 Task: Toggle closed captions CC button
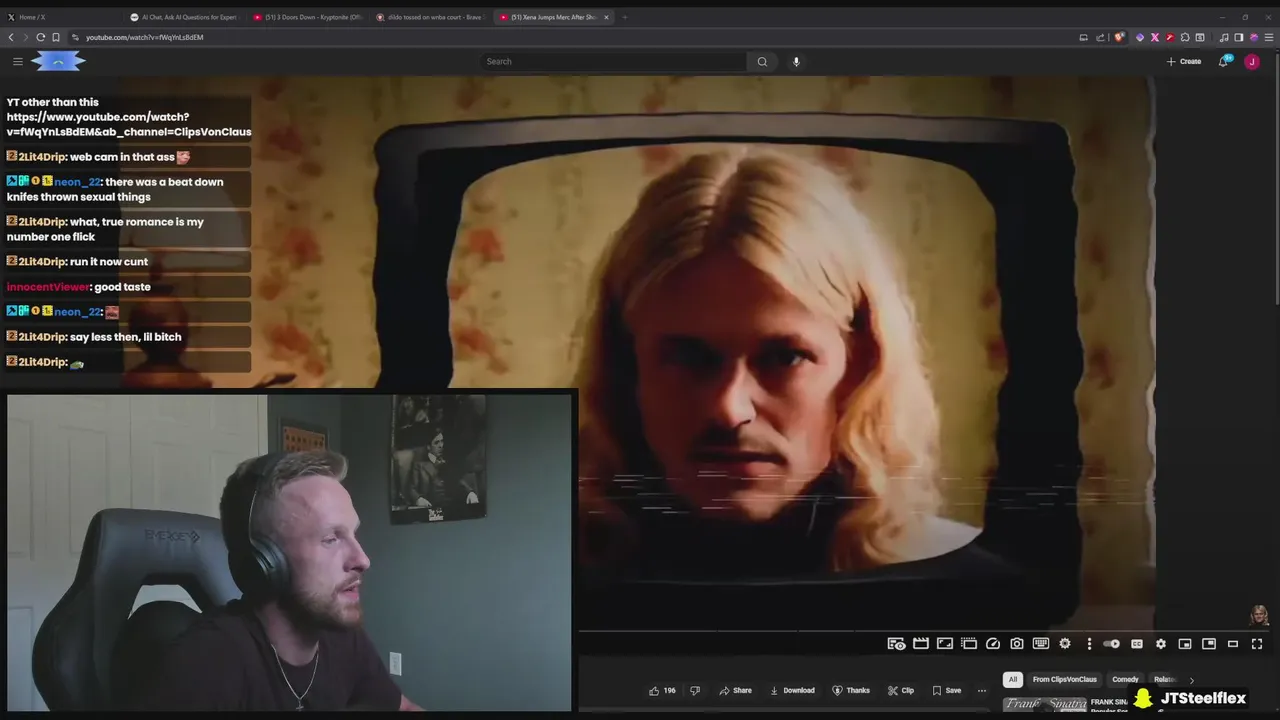(x=1137, y=644)
